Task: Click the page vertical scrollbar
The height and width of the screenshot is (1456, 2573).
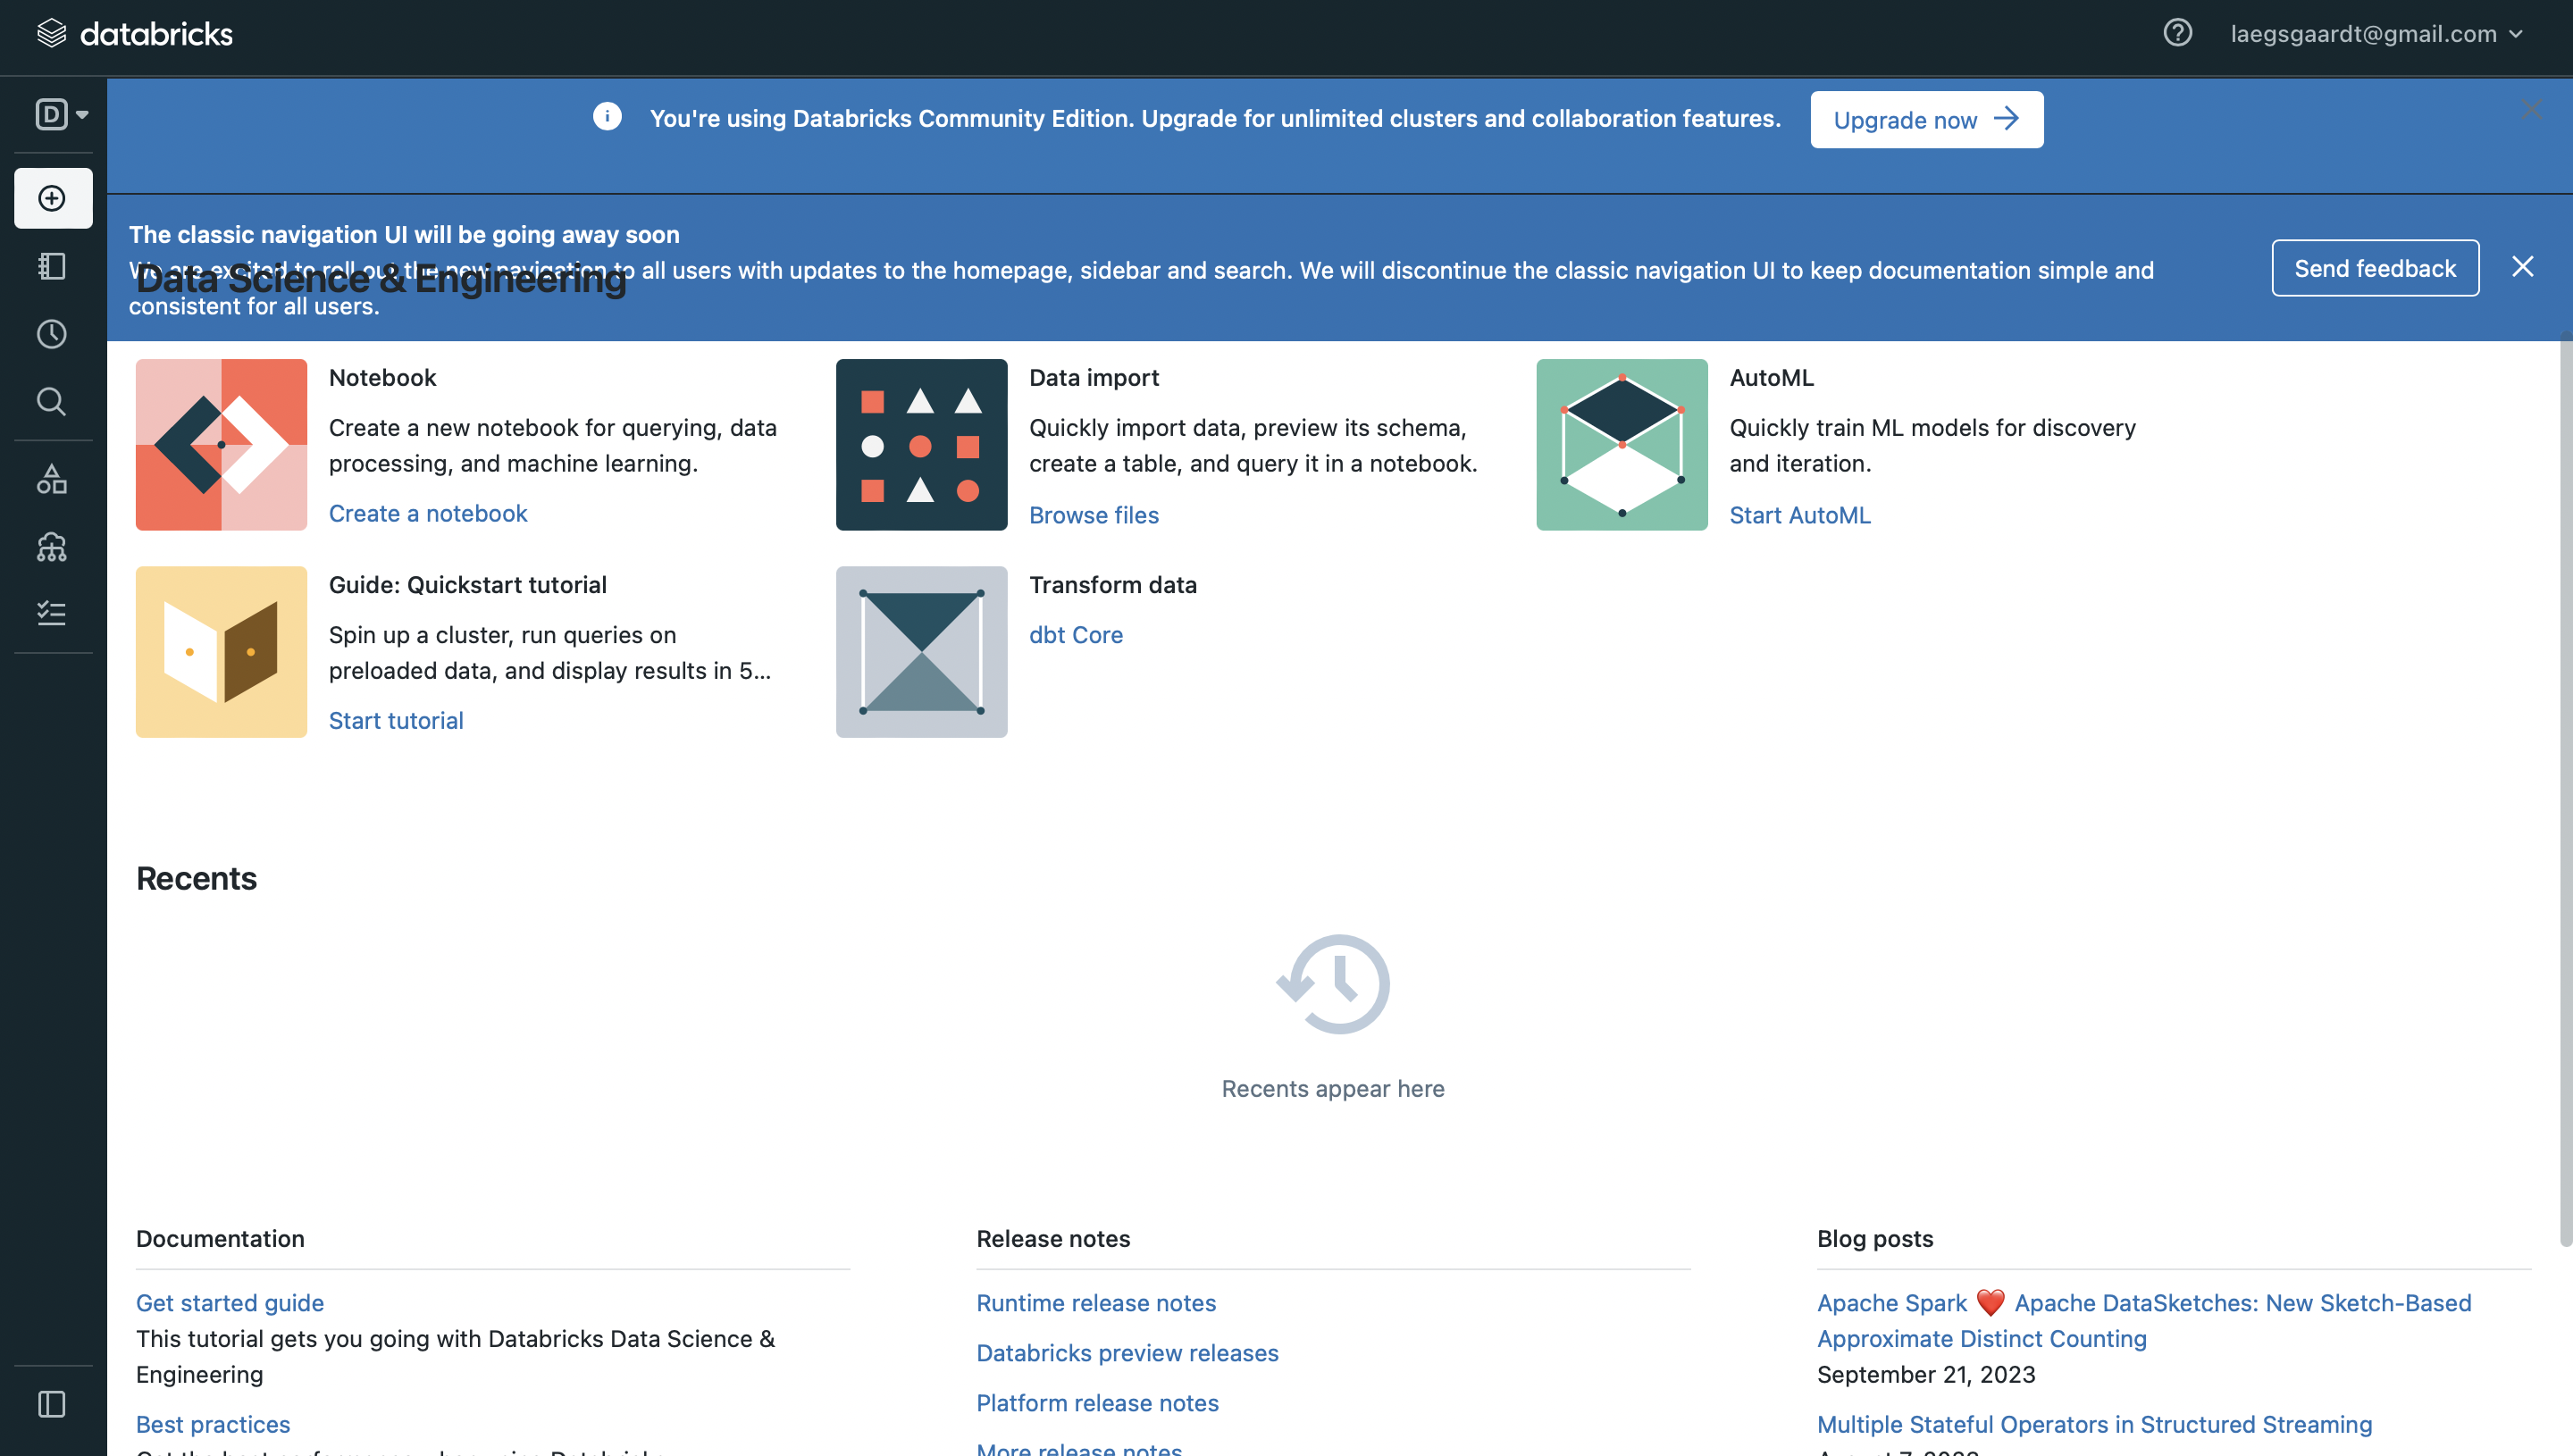Action: (x=2564, y=790)
